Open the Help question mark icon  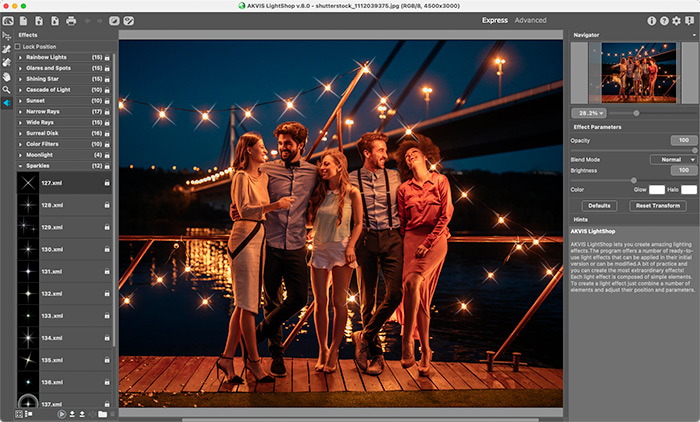click(664, 20)
